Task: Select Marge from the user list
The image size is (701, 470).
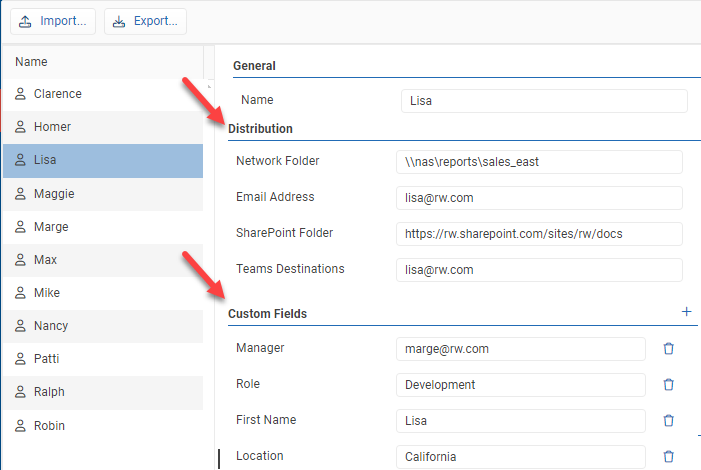Action: (x=51, y=227)
